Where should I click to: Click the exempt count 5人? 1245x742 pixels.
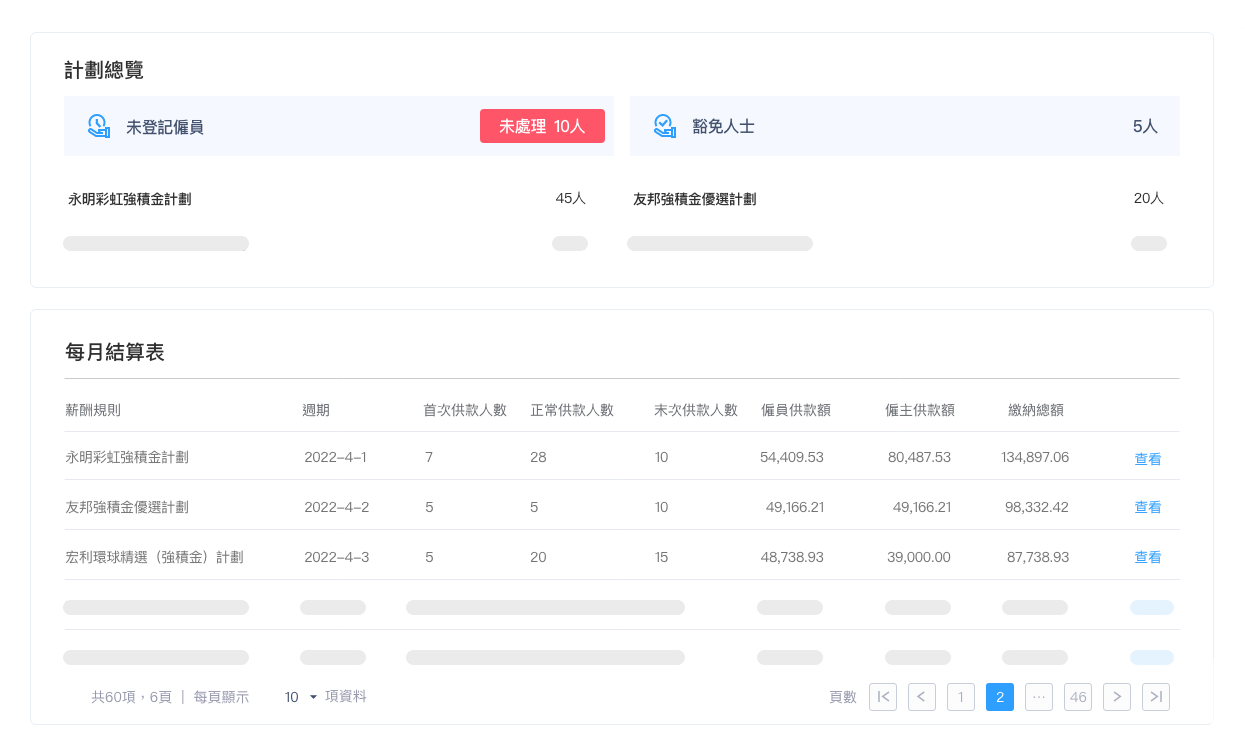click(1145, 126)
